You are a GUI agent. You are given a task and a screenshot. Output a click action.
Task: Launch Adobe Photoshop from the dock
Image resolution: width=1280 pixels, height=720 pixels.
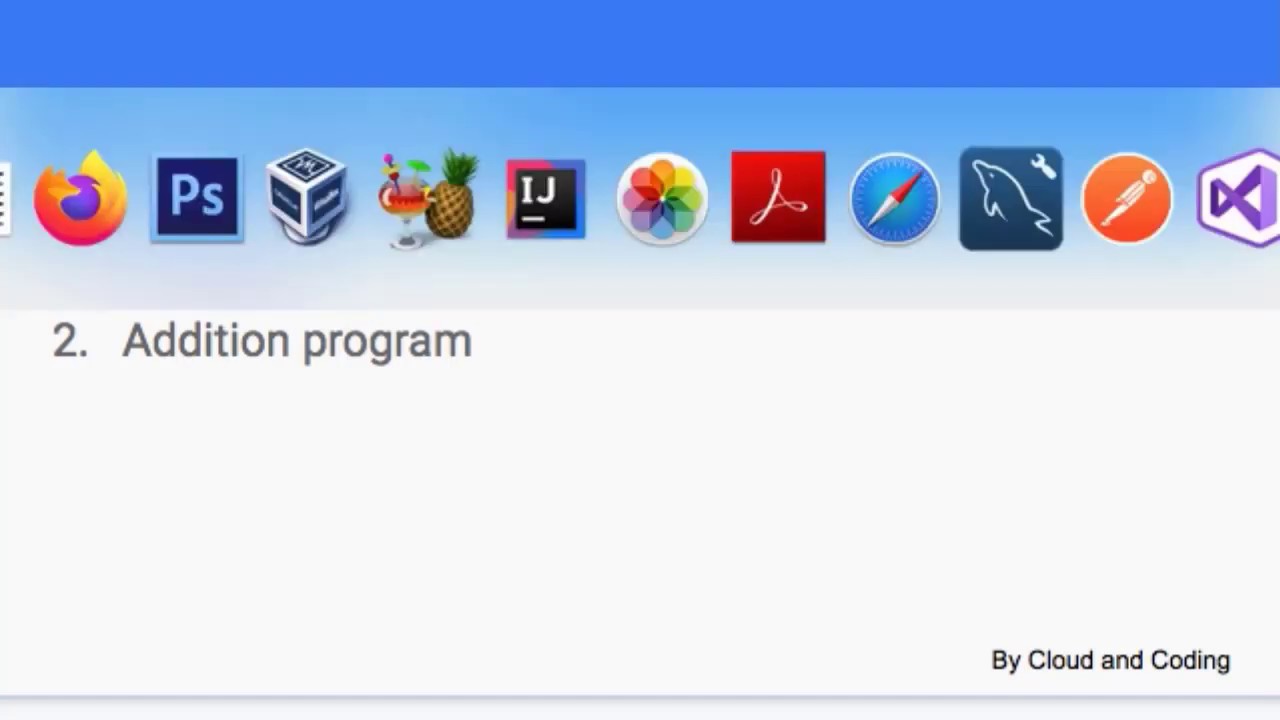[197, 198]
